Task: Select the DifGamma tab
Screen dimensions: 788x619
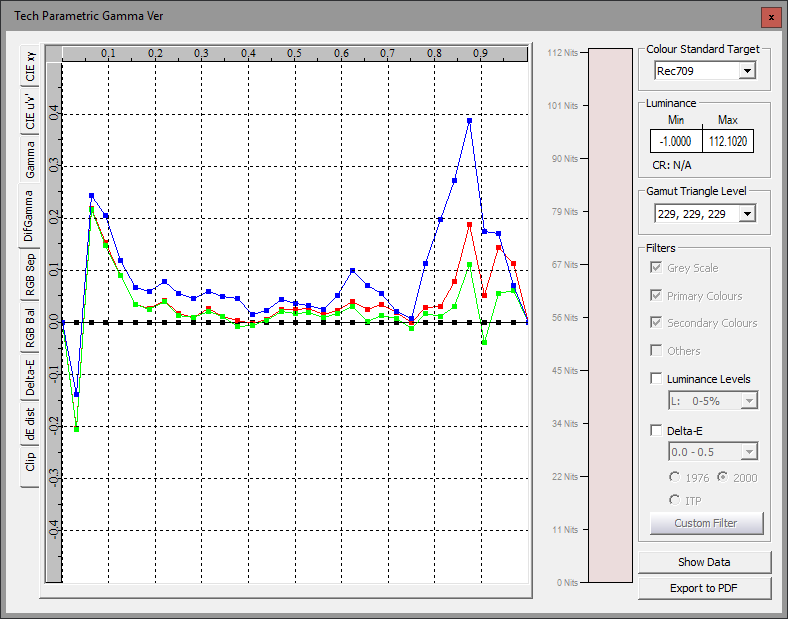Action: pos(29,216)
